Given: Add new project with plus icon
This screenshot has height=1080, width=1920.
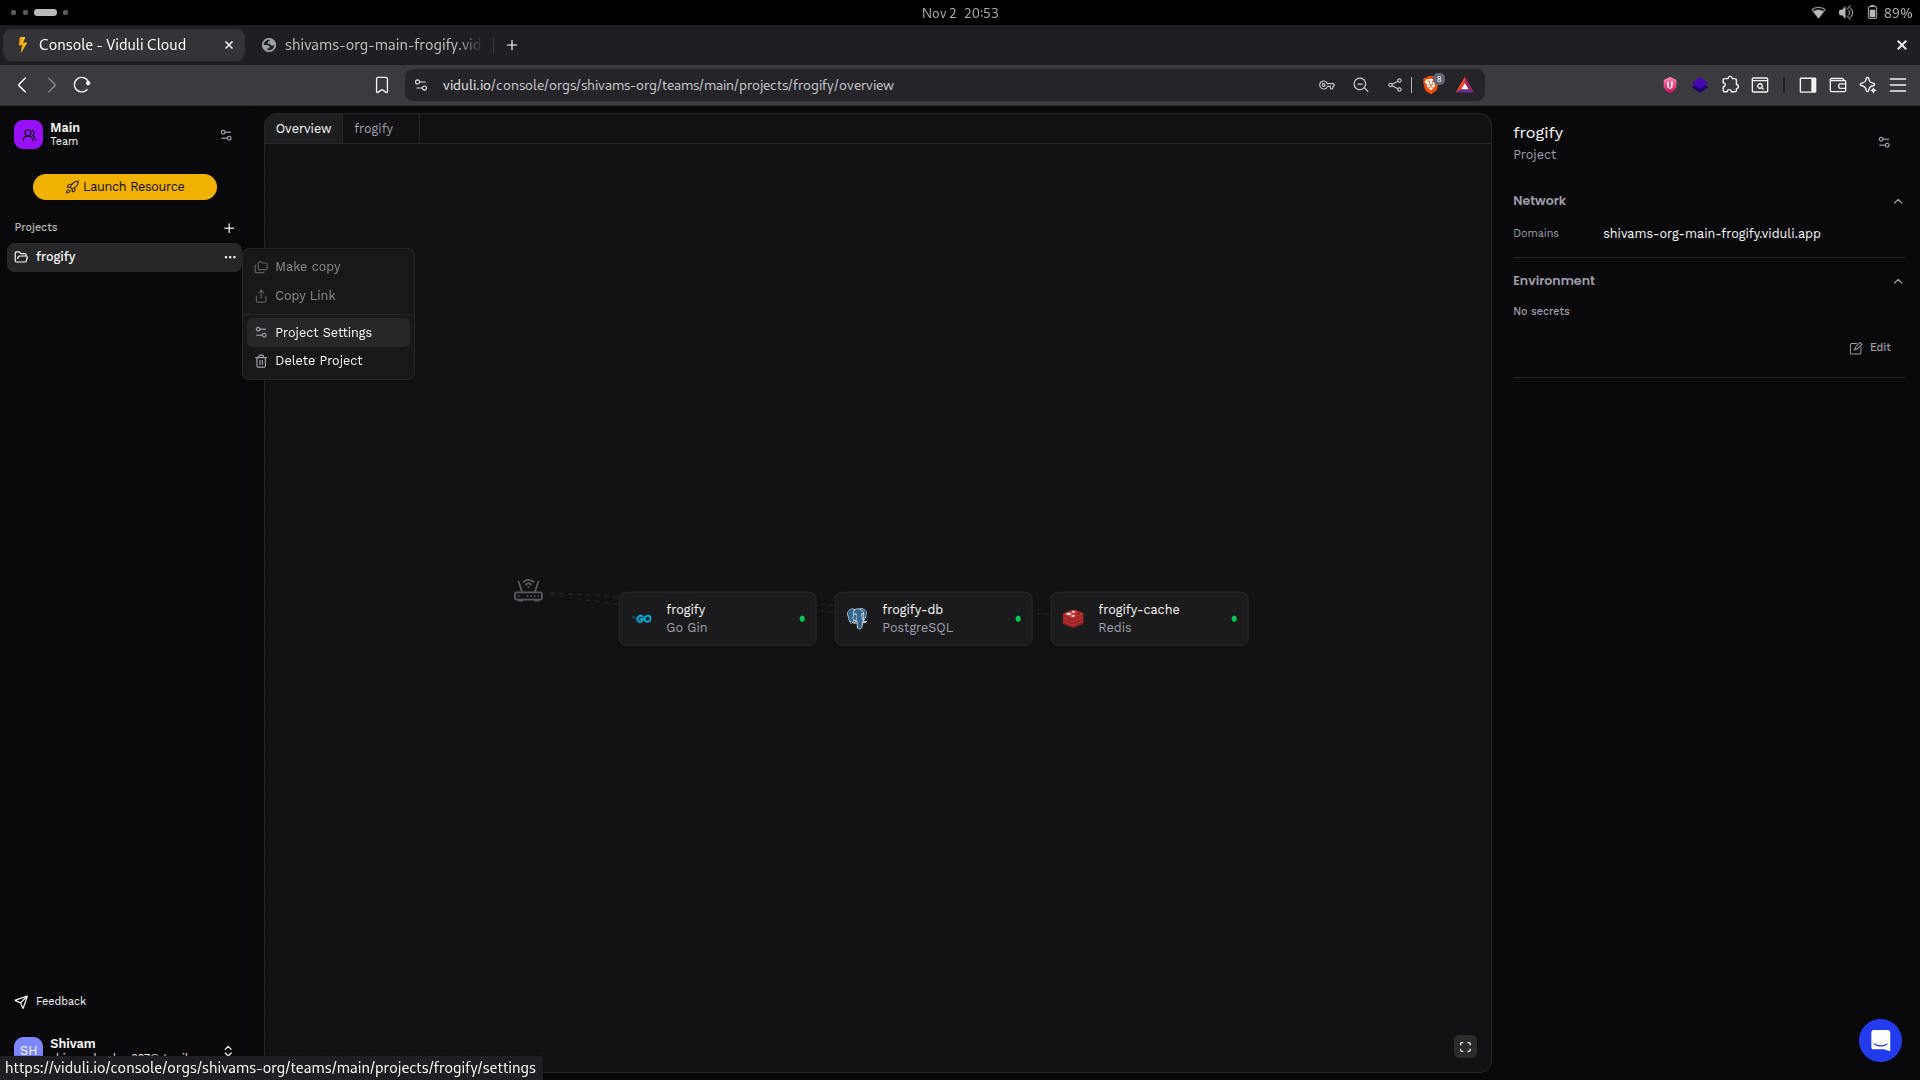Looking at the screenshot, I should (x=229, y=228).
